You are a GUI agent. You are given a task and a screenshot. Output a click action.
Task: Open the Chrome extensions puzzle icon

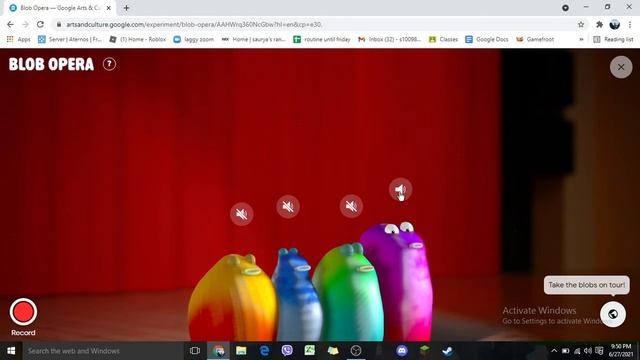point(599,24)
